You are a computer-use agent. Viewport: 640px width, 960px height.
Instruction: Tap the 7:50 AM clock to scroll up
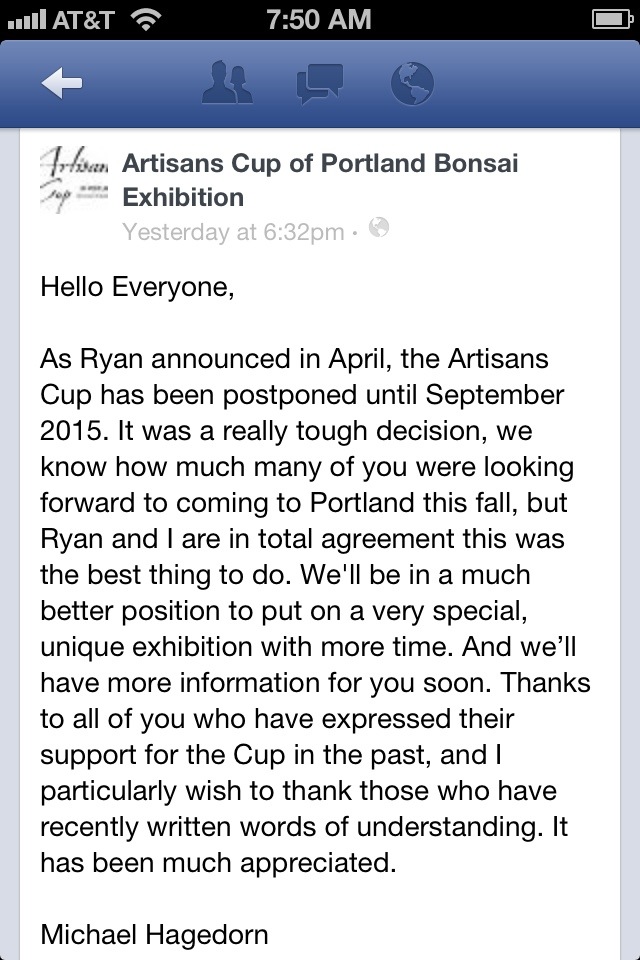click(318, 18)
